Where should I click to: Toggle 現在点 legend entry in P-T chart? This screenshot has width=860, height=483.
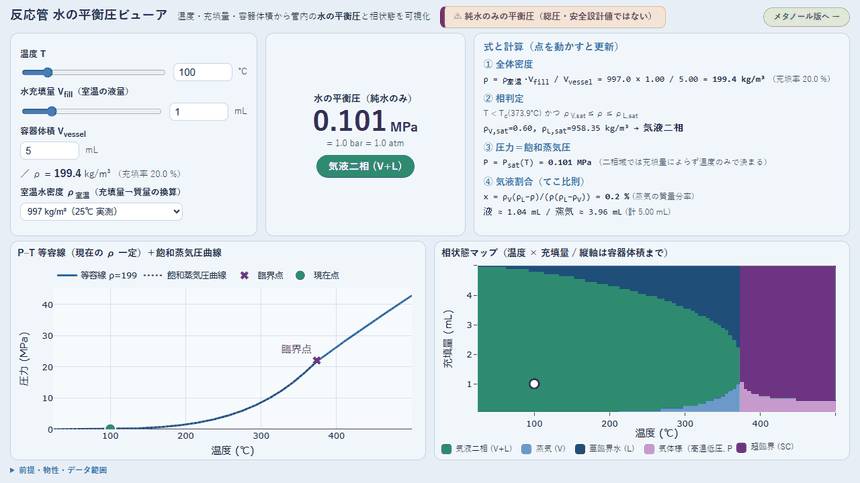tap(317, 275)
